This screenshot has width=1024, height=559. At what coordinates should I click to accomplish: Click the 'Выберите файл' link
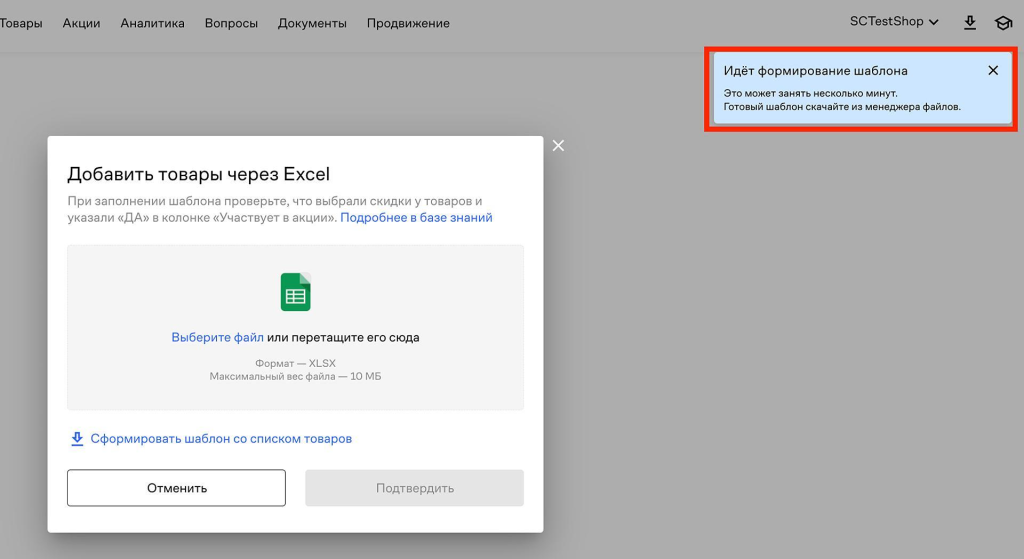click(217, 338)
